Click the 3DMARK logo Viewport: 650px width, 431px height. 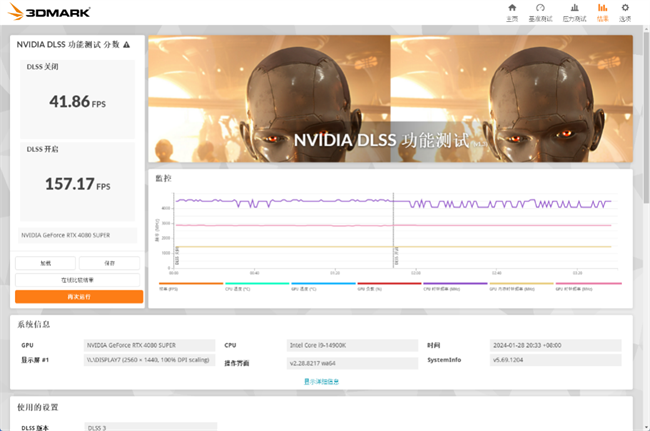(x=49, y=12)
